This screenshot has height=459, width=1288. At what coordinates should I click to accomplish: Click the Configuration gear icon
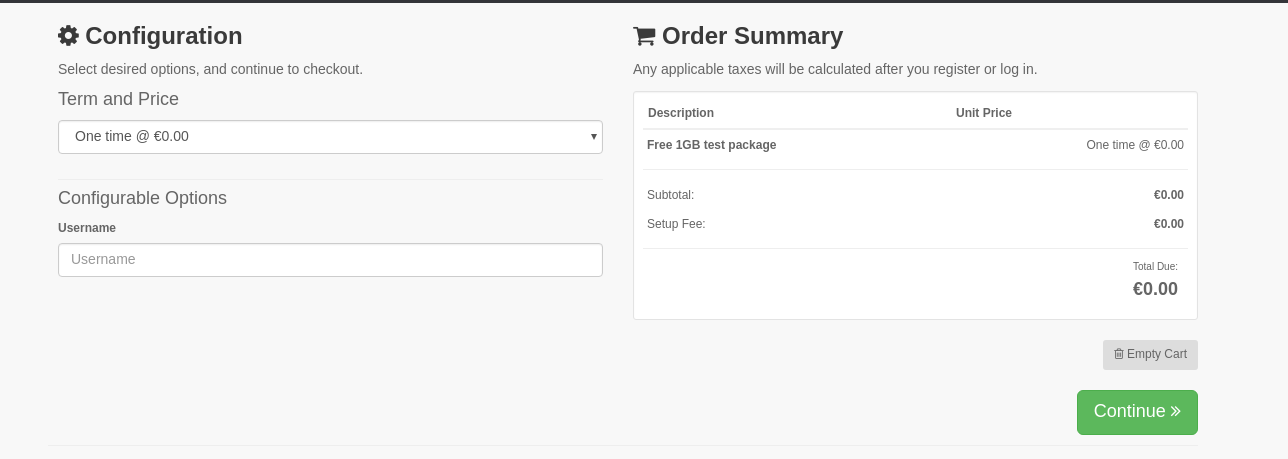click(68, 36)
